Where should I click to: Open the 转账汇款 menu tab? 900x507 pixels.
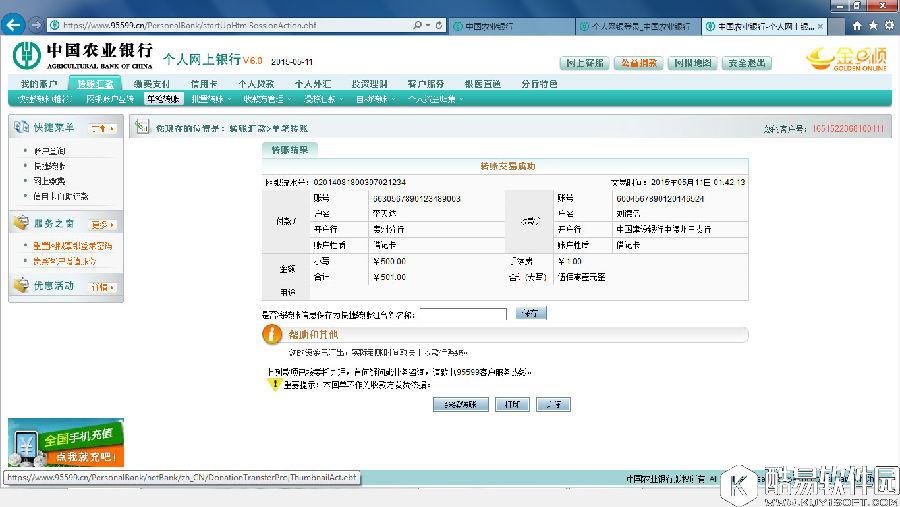point(95,84)
